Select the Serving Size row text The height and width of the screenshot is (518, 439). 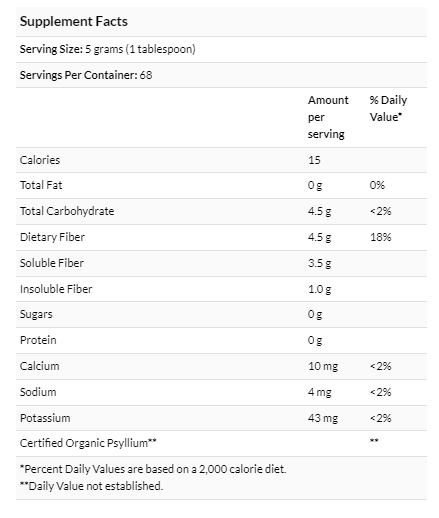click(108, 49)
